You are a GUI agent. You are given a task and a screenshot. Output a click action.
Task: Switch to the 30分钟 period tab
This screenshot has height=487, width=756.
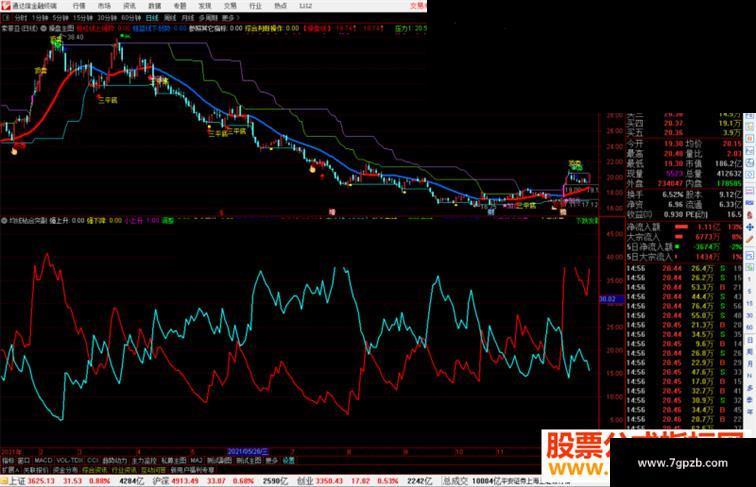click(x=107, y=18)
